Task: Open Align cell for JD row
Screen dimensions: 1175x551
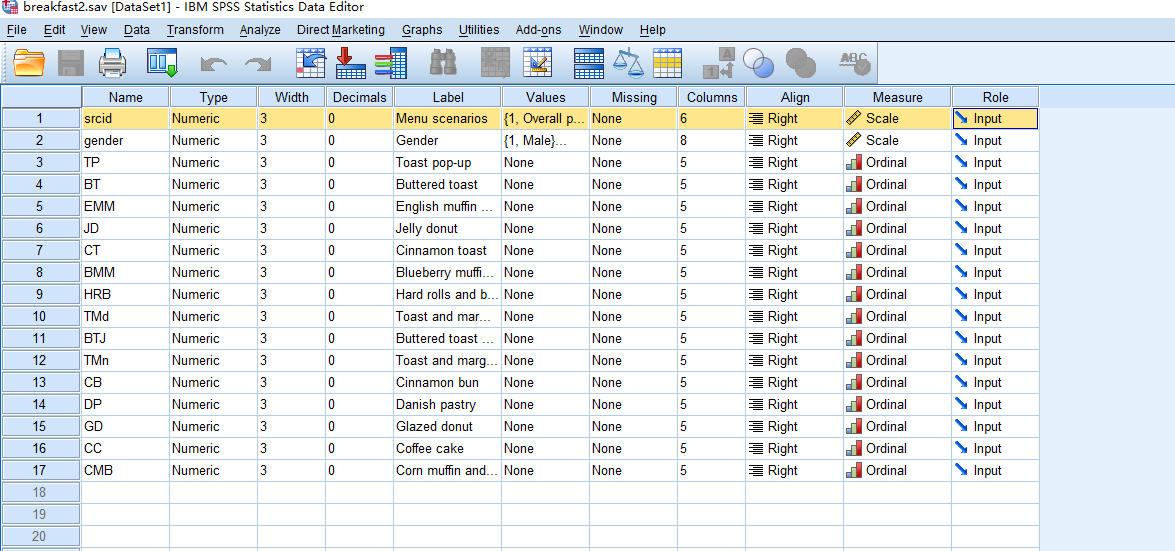Action: [x=794, y=229]
